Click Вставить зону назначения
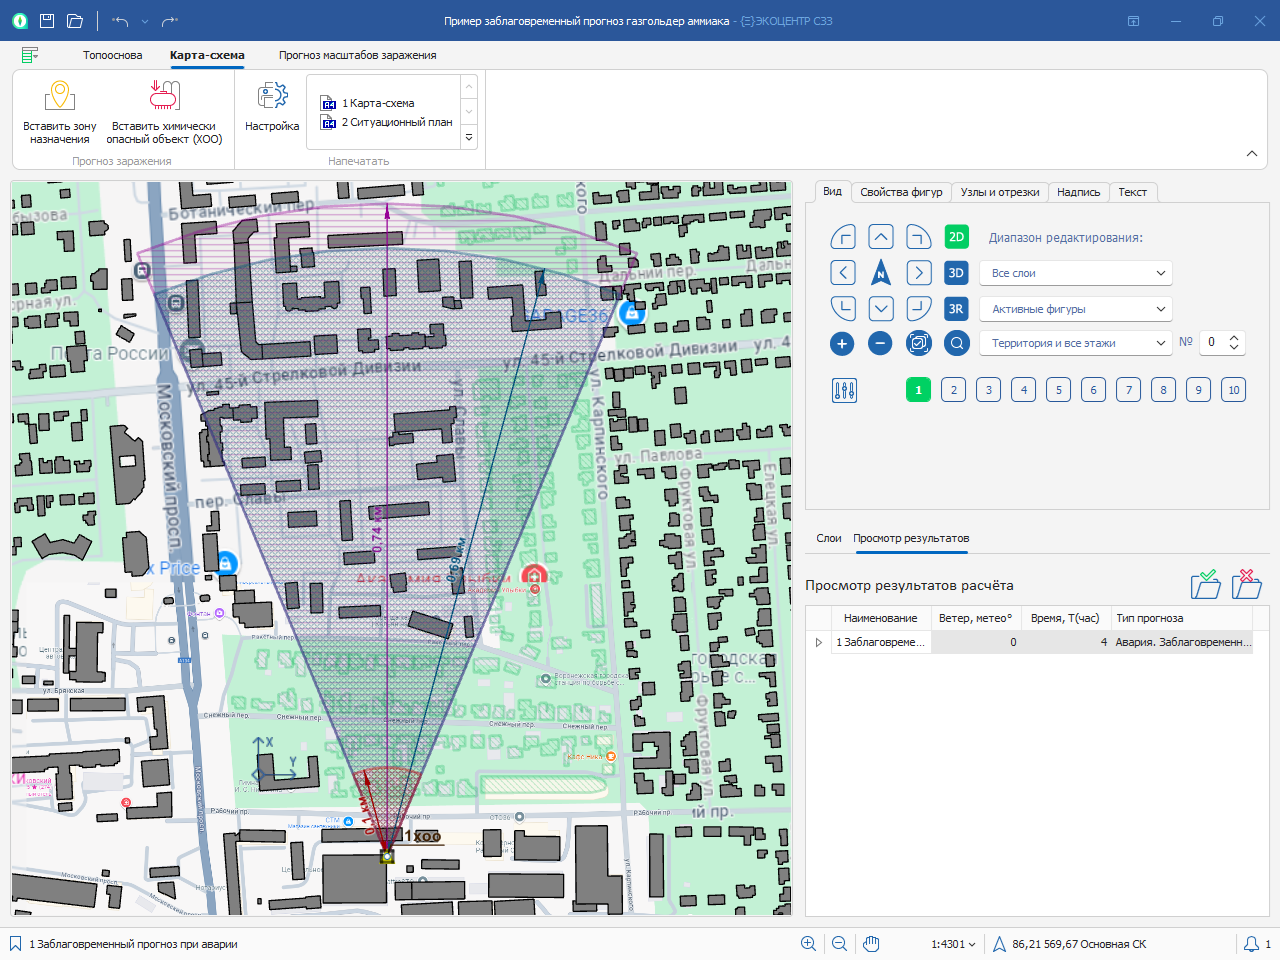Screen dimensions: 1280x960 pyautogui.click(x=60, y=113)
